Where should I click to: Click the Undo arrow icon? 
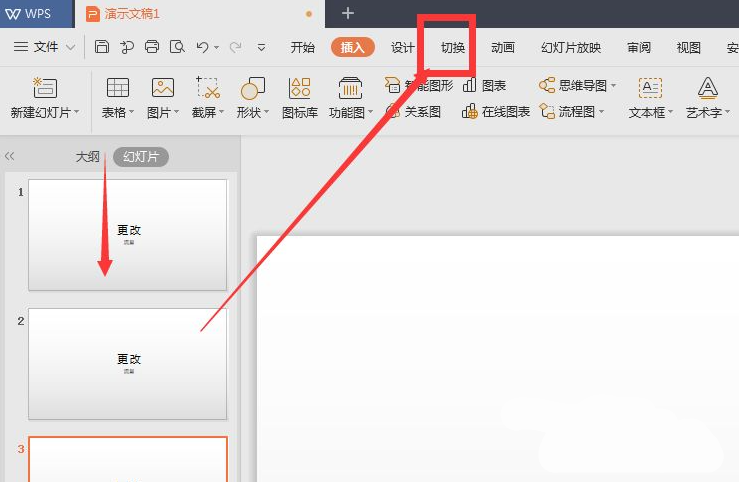(x=202, y=47)
